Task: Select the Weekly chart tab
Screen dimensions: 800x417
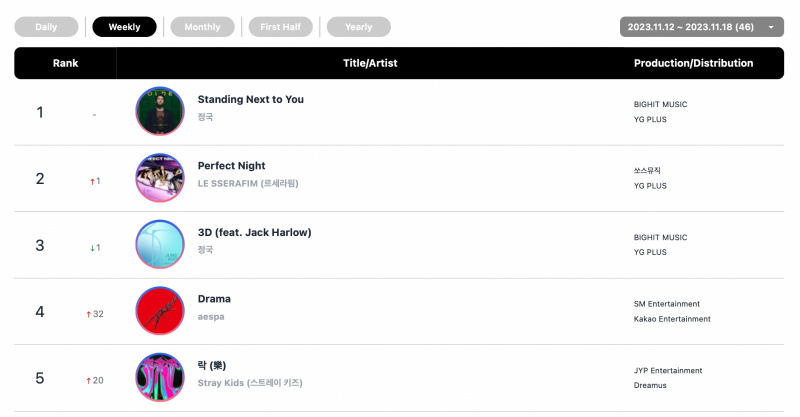Action: 124,27
